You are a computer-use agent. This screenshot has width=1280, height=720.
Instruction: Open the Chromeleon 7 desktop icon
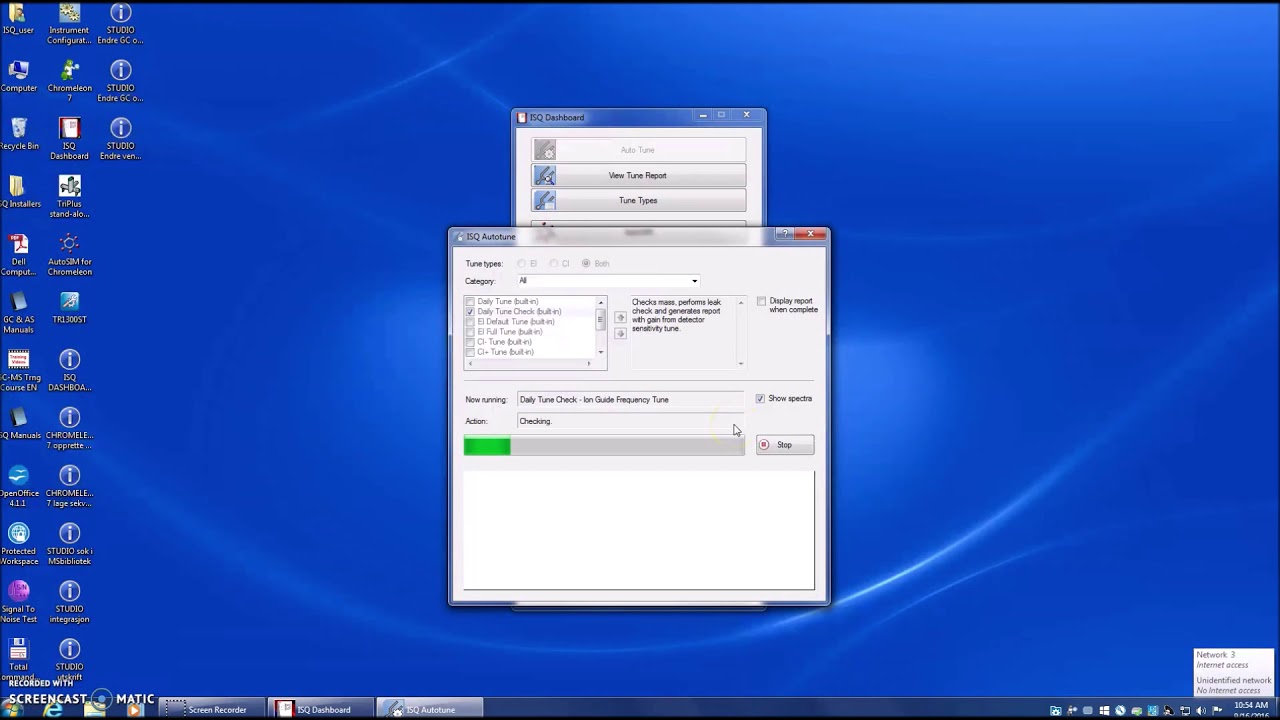(x=69, y=80)
